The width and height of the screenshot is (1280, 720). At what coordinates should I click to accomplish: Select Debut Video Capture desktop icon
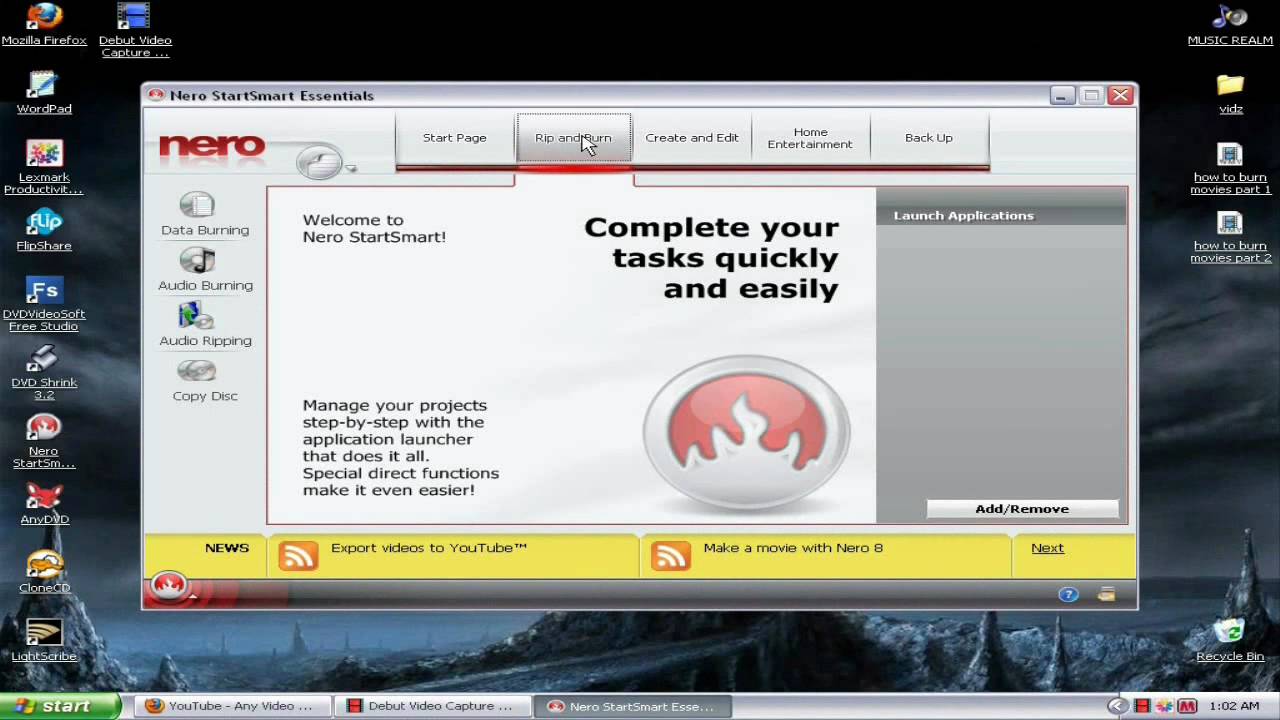tap(135, 30)
